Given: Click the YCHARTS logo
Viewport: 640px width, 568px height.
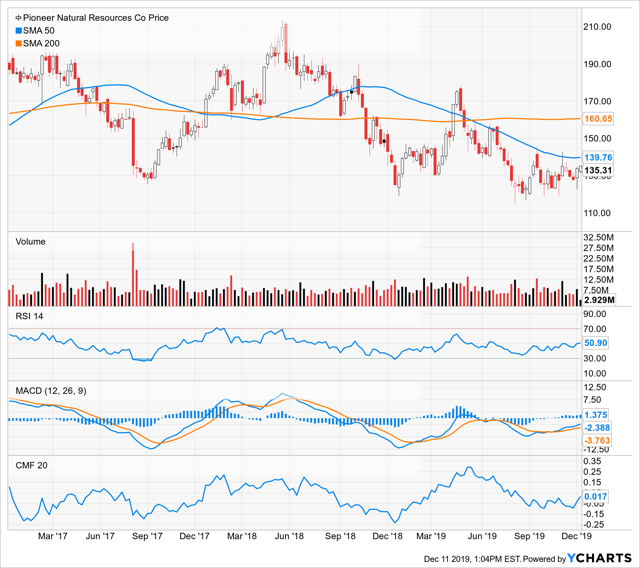Looking at the screenshot, I should point(600,558).
